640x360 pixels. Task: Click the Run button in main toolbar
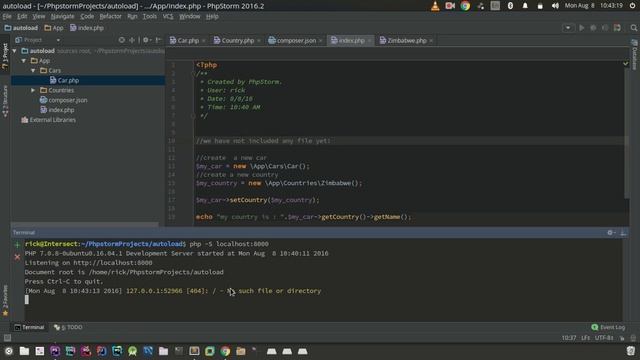click(x=582, y=28)
